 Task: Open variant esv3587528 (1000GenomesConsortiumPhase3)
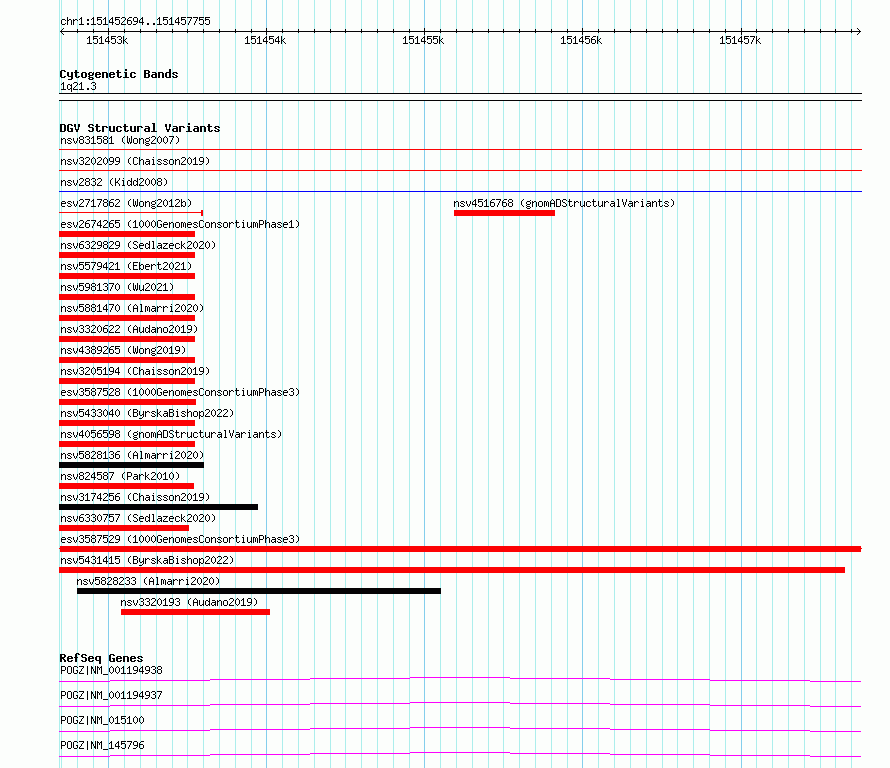coord(180,392)
